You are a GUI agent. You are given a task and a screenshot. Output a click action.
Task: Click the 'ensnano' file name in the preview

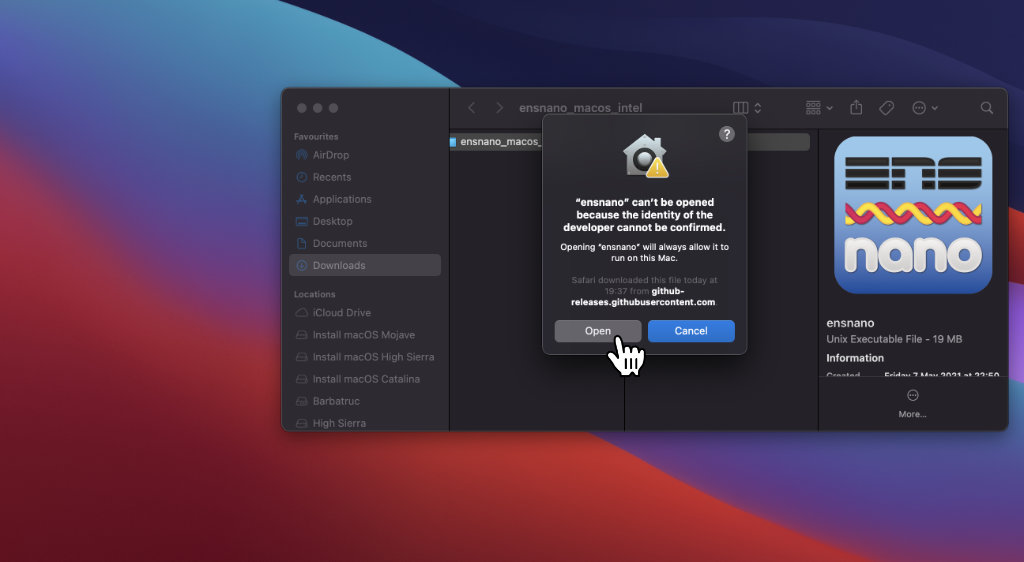point(850,322)
